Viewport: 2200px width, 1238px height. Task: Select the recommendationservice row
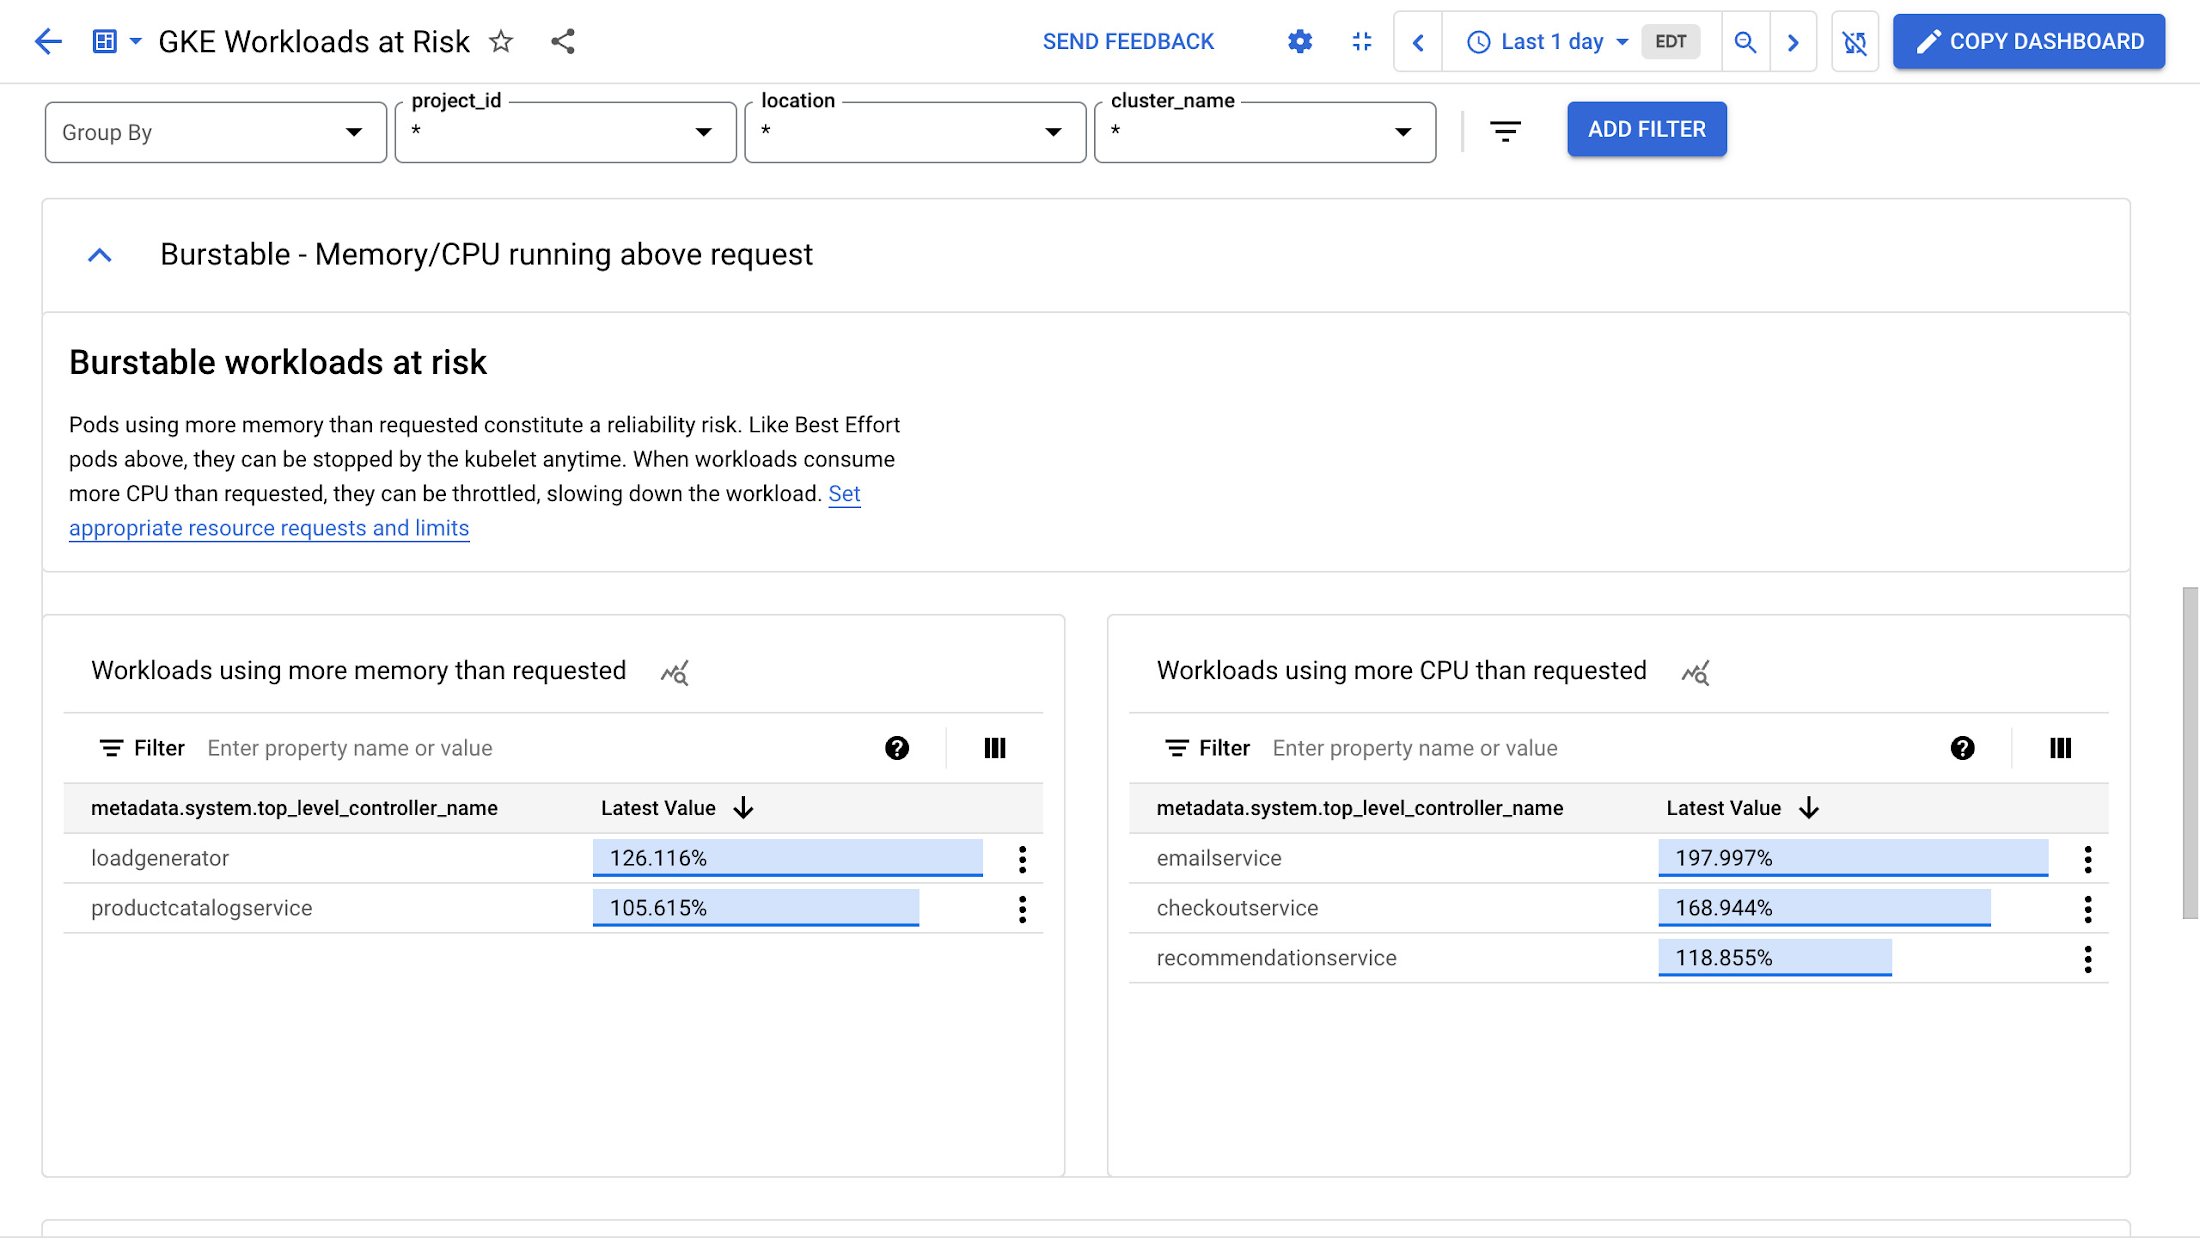coord(1619,958)
